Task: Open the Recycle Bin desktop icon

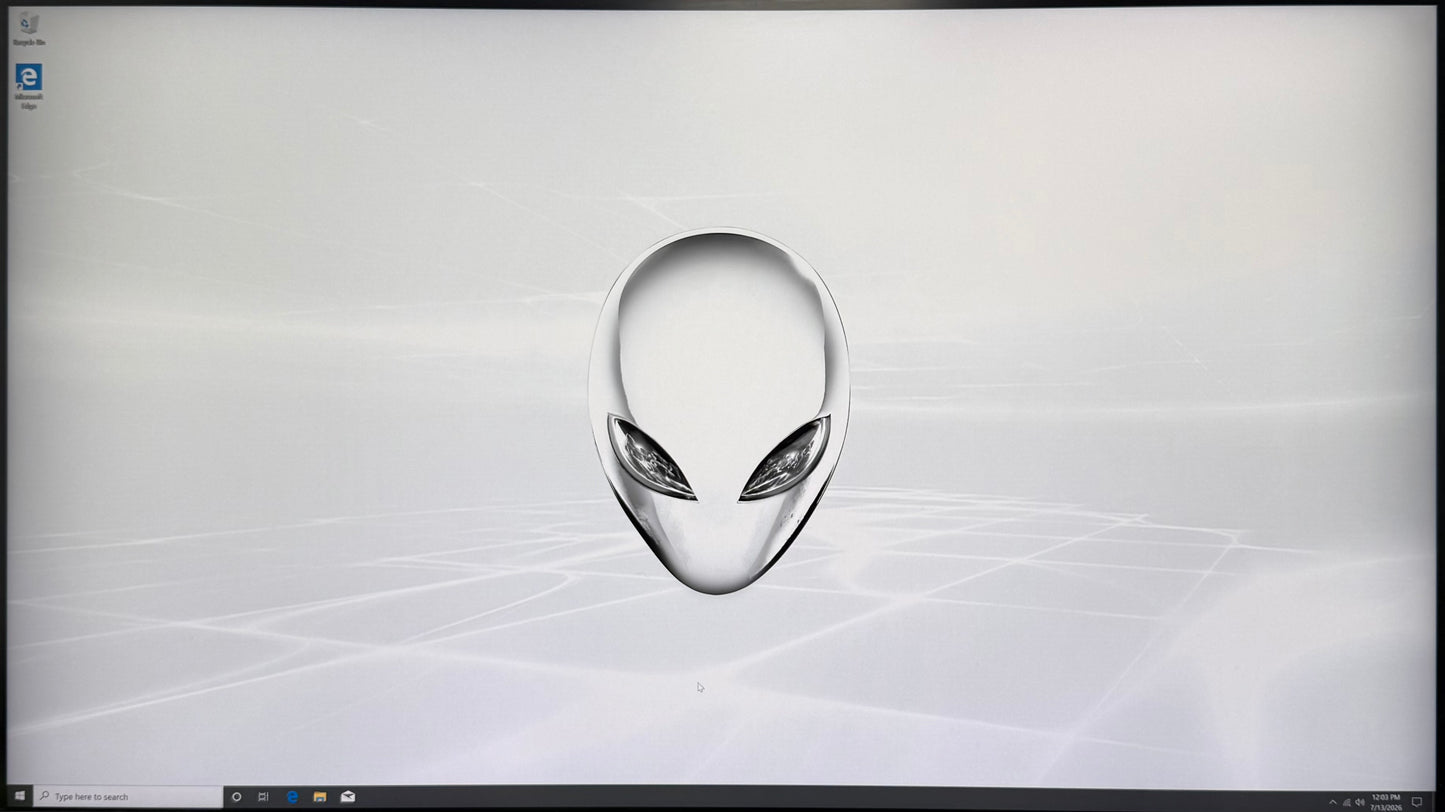Action: click(28, 28)
